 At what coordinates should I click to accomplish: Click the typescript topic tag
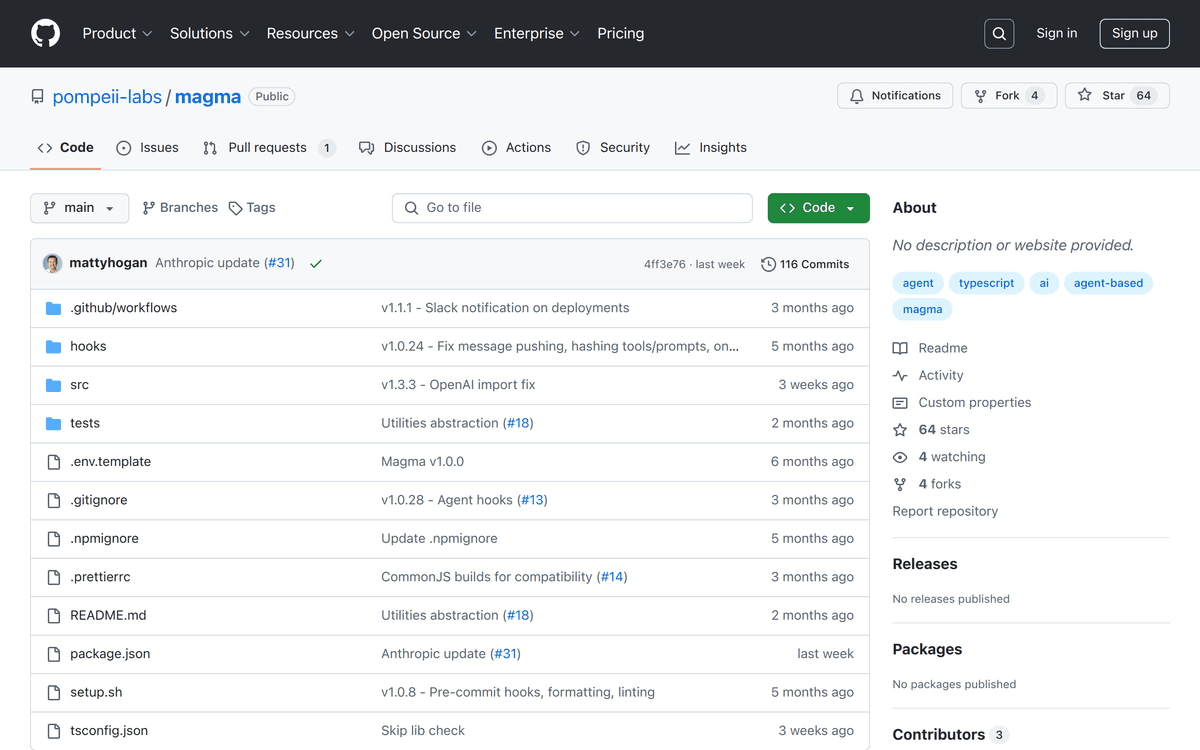(x=986, y=283)
